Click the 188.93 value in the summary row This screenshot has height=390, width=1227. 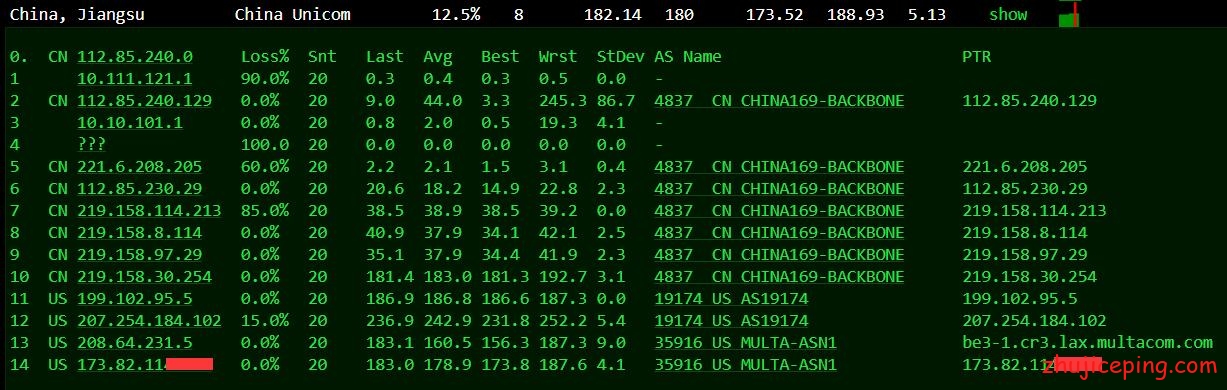click(x=856, y=15)
